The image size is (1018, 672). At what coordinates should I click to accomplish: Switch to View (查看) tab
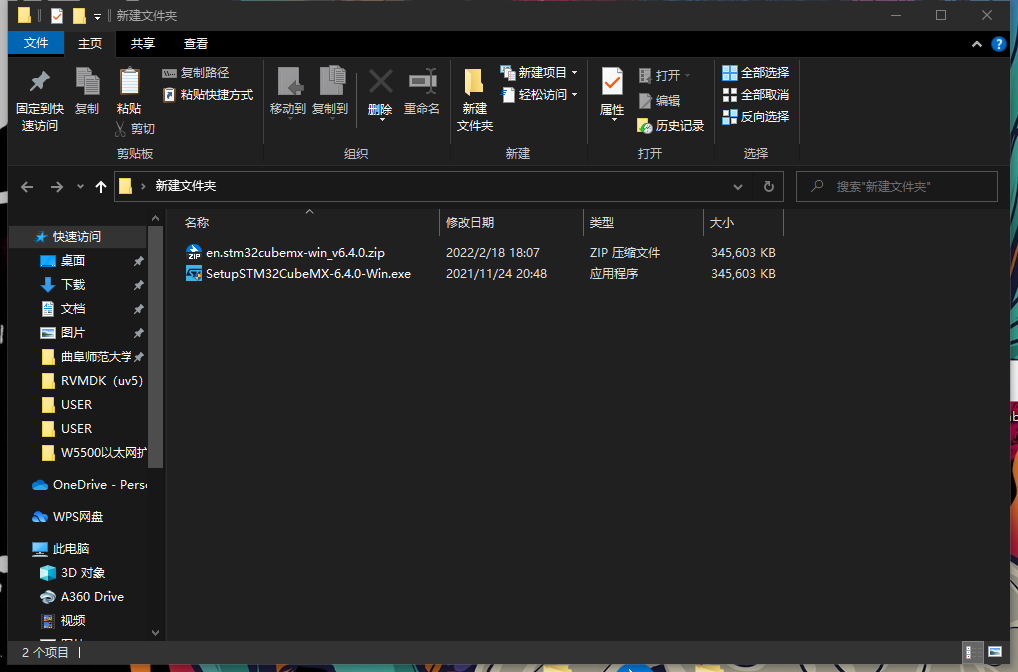coord(196,44)
